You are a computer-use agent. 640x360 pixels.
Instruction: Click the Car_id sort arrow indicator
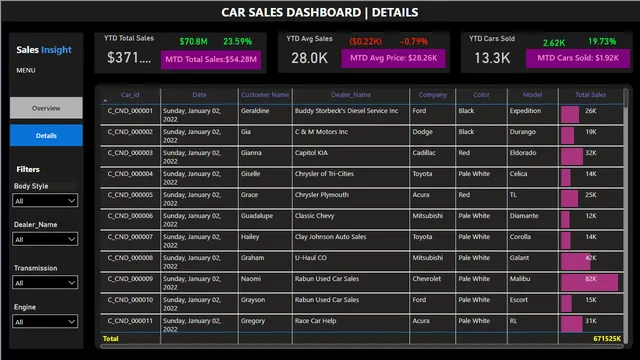point(105,100)
